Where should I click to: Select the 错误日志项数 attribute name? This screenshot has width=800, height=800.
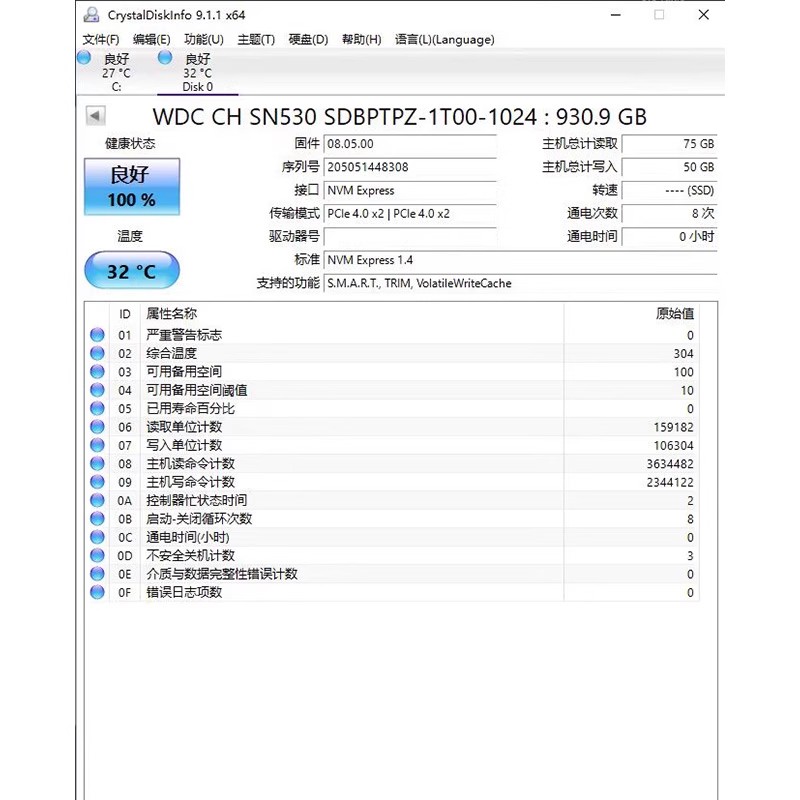[184, 592]
